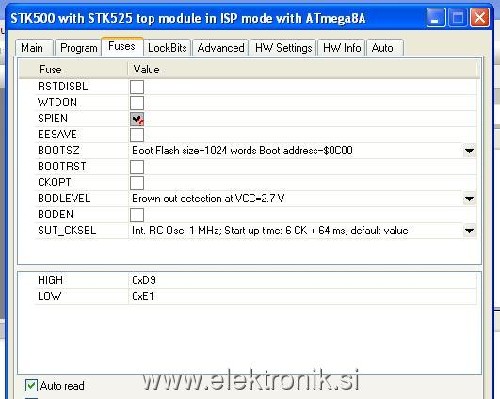Tick the CKOPT fuse checkbox
Screen dimensions: 500x399
(137, 183)
